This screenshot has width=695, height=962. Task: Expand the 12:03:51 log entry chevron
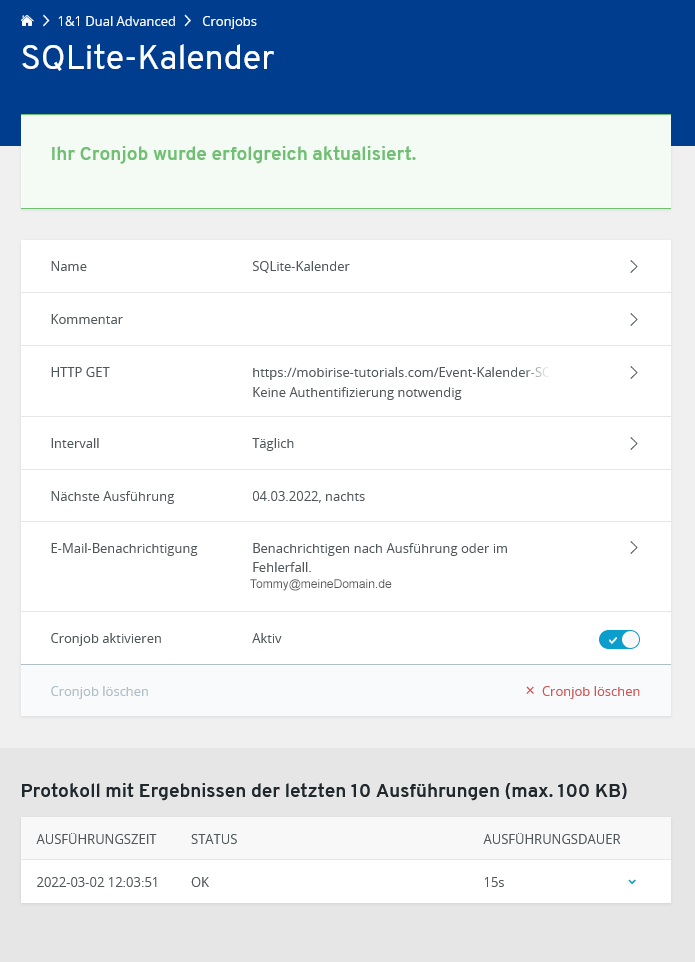pyautogui.click(x=632, y=882)
